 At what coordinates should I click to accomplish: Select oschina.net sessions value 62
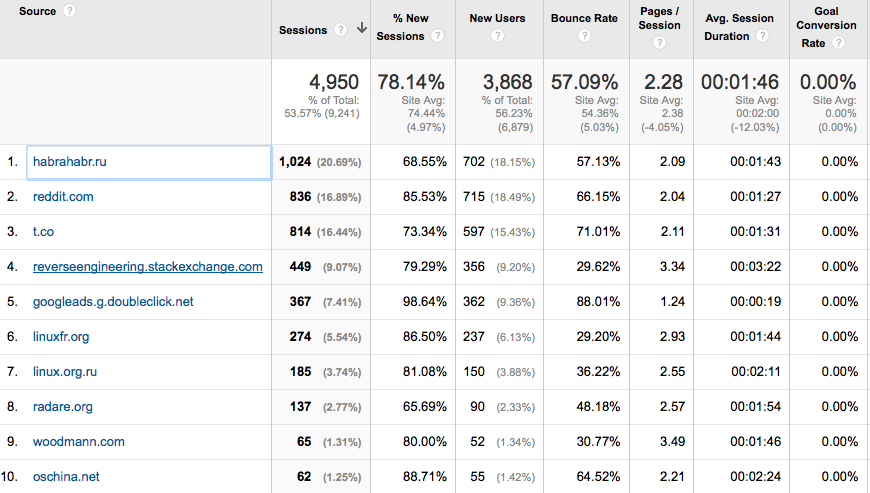304,476
